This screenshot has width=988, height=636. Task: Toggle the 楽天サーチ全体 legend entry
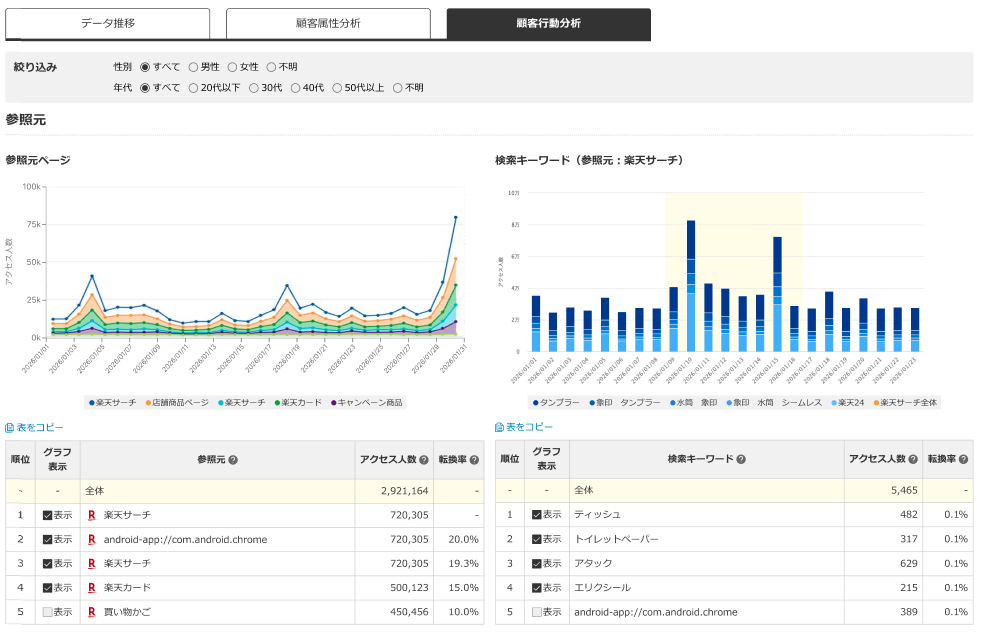coord(905,403)
